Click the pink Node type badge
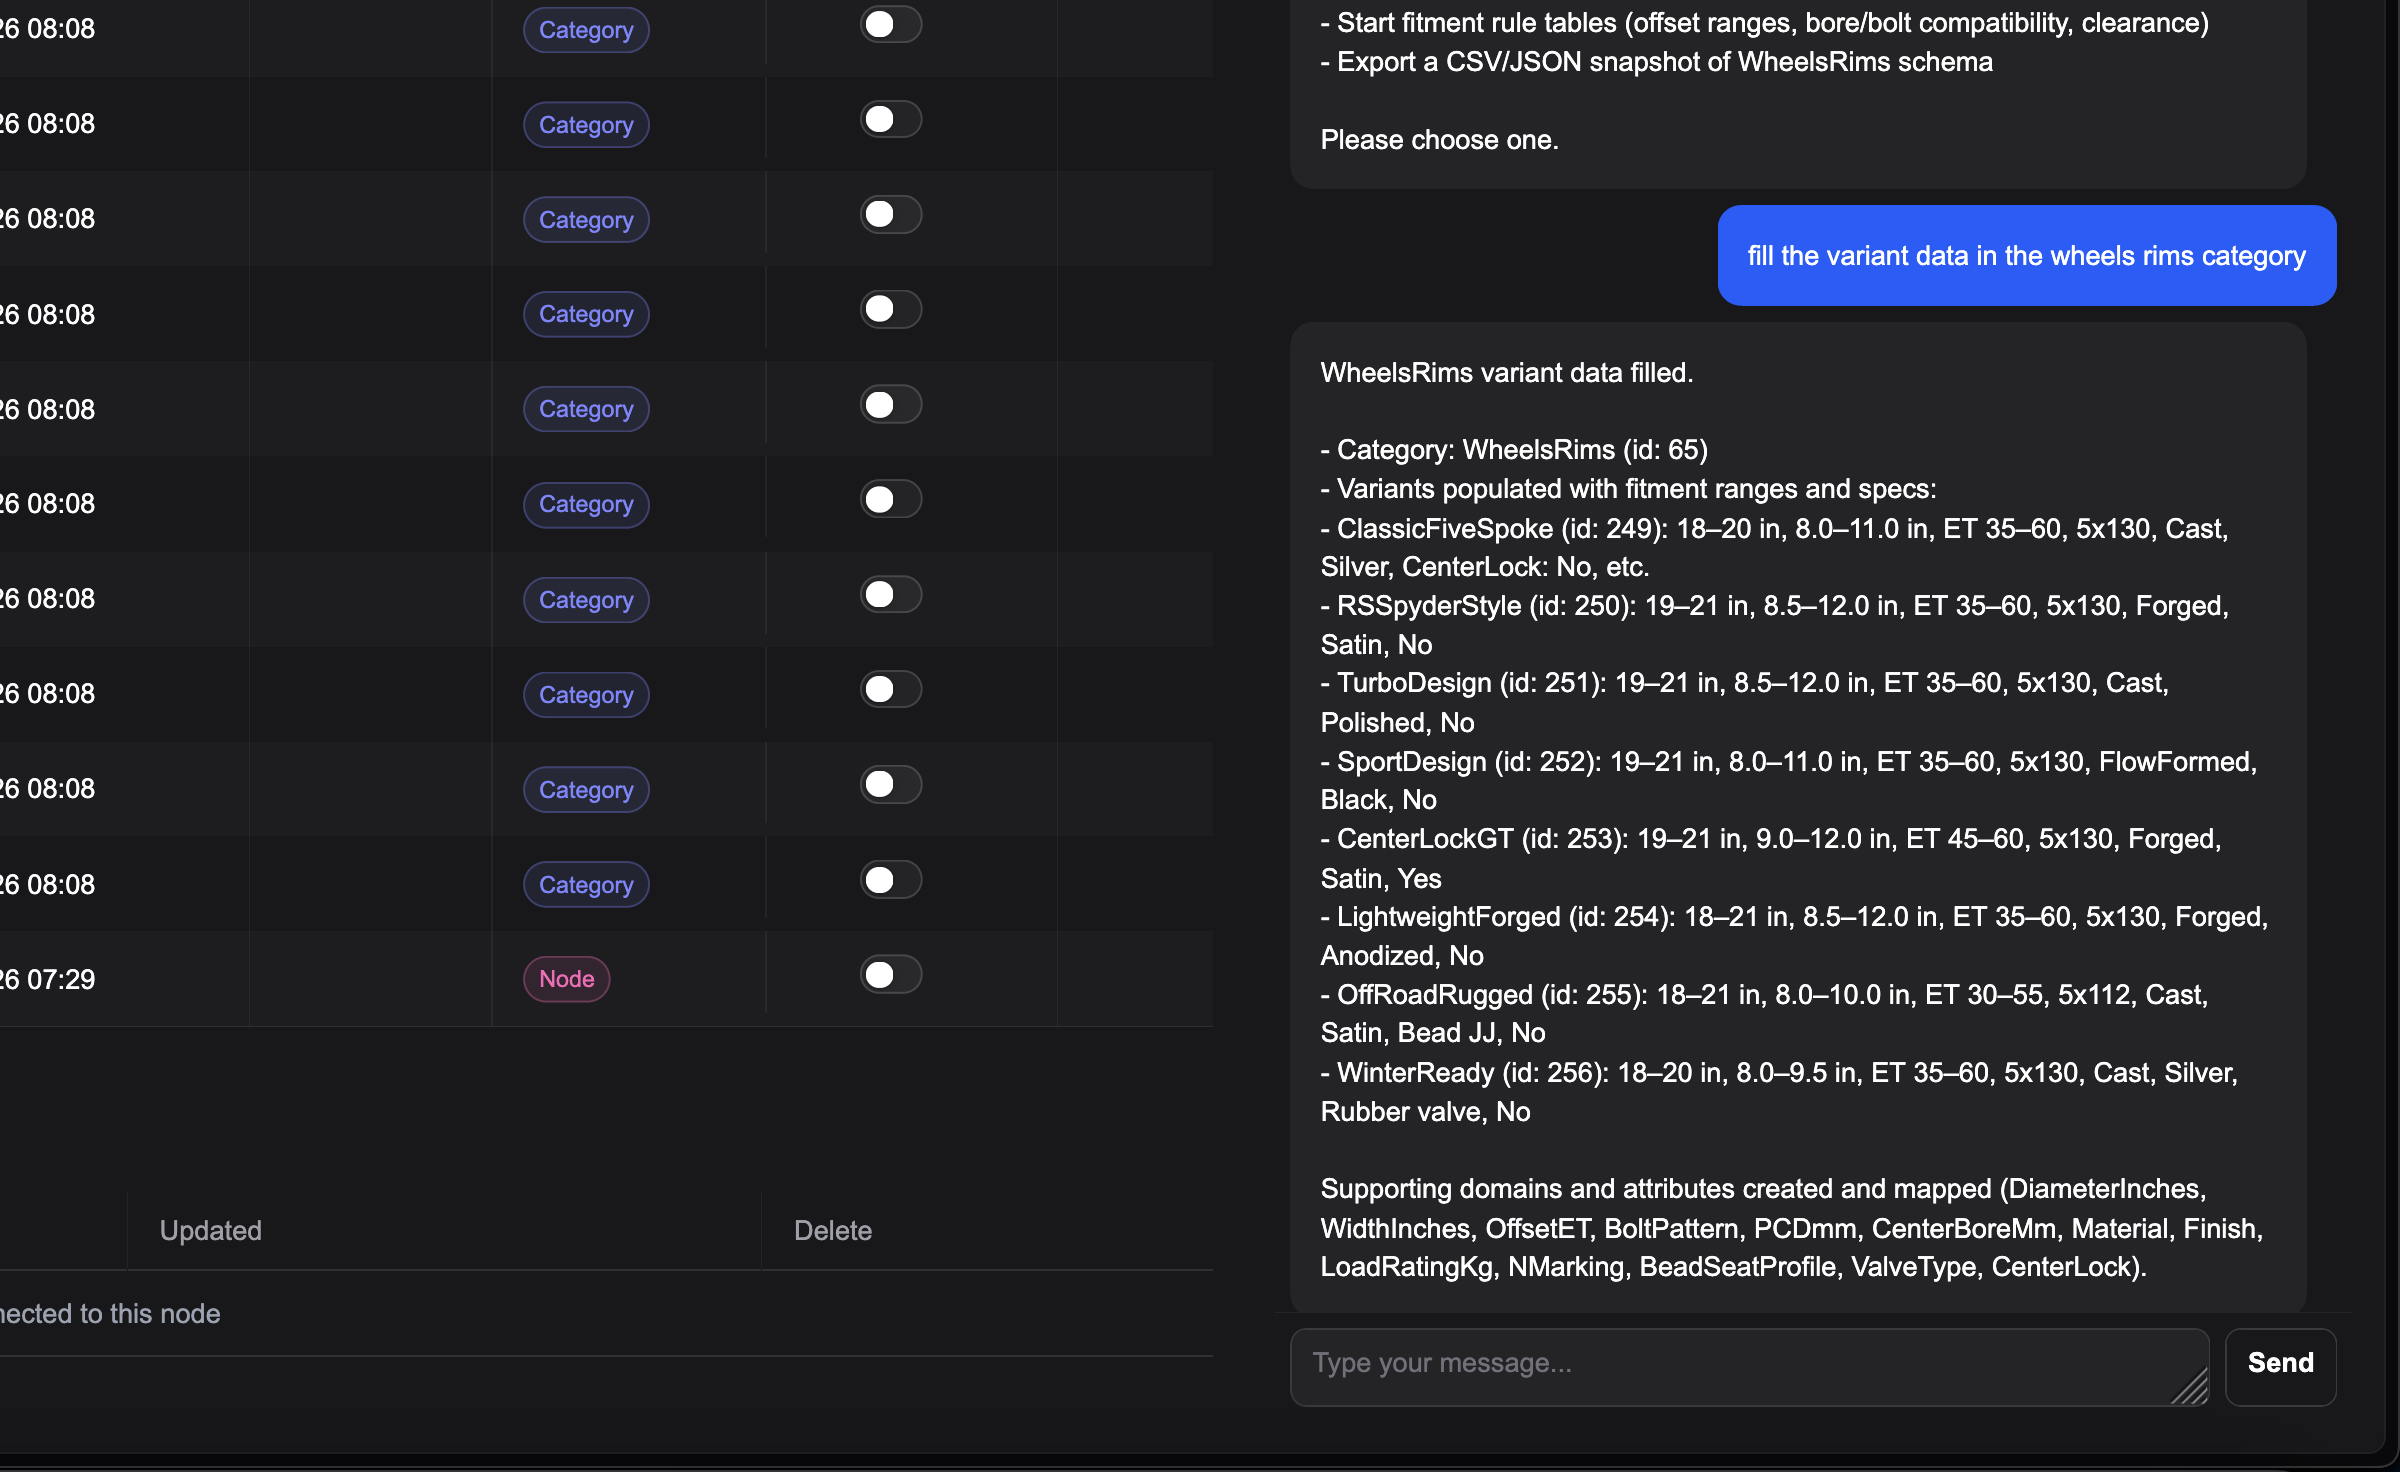This screenshot has height=1472, width=2400. pyautogui.click(x=566, y=979)
